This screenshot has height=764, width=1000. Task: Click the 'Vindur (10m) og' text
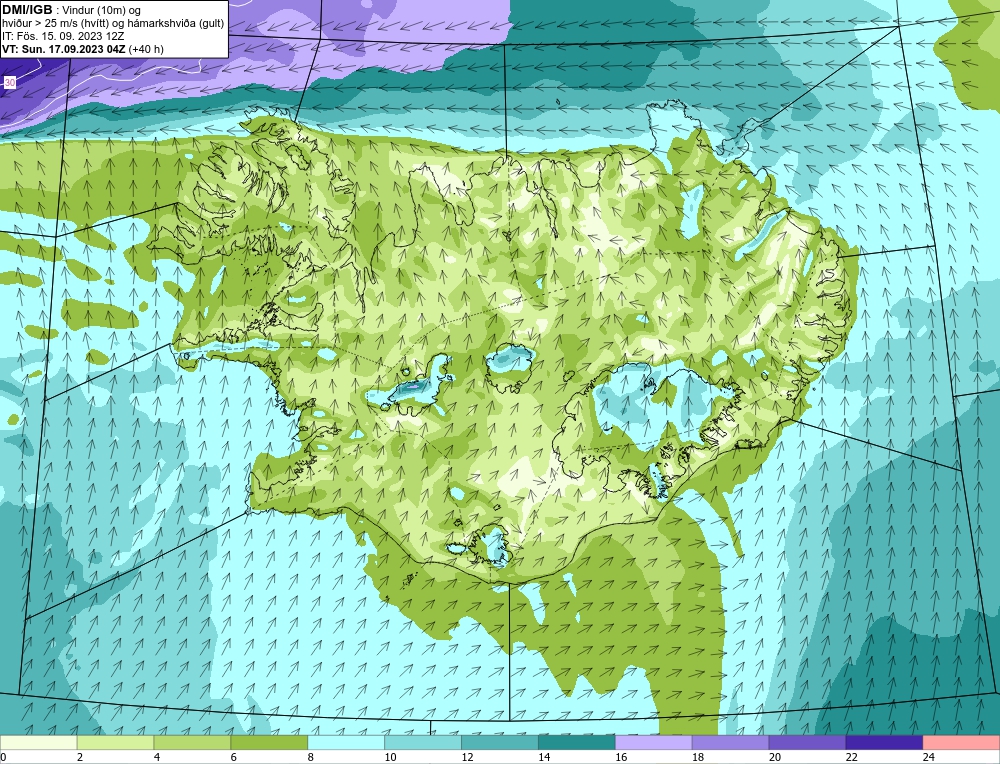(x=101, y=11)
